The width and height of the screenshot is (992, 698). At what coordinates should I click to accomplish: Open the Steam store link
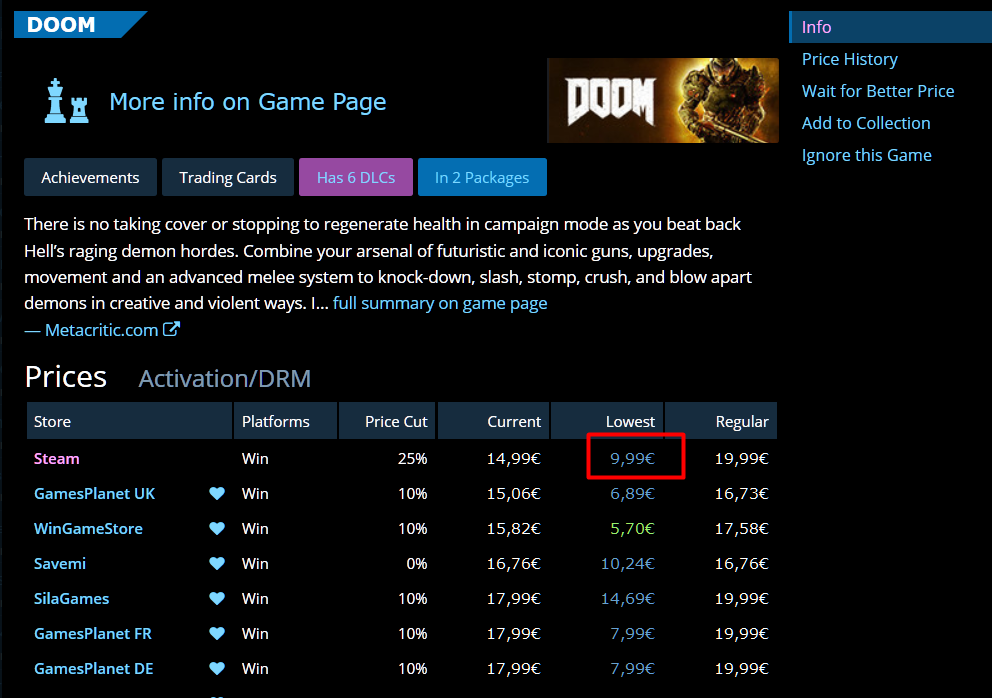coord(56,459)
